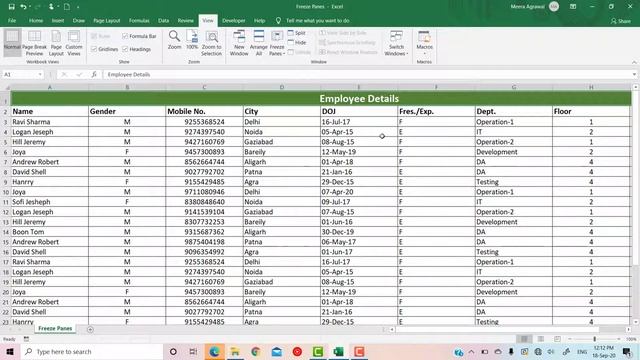Switch to the Page Layout tab
Screen dimensions: 640x360
click(x=107, y=20)
